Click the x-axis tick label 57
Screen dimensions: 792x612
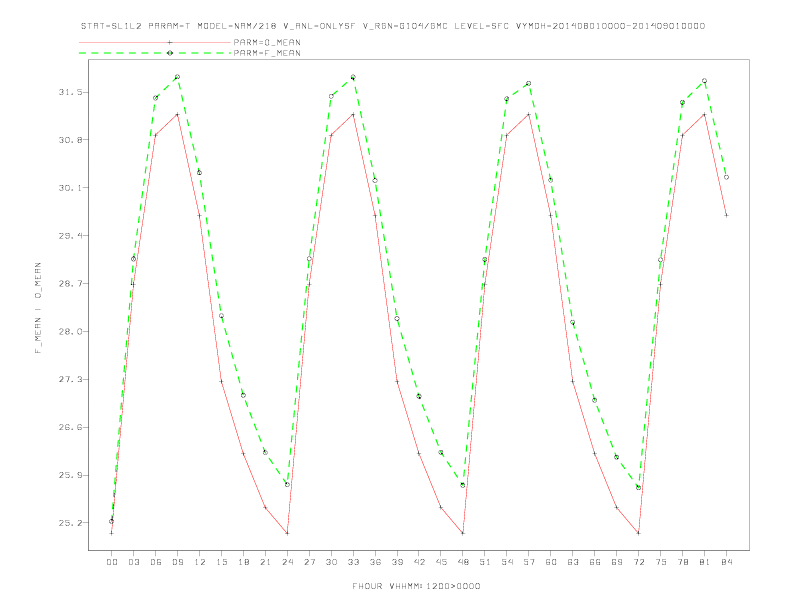point(529,562)
